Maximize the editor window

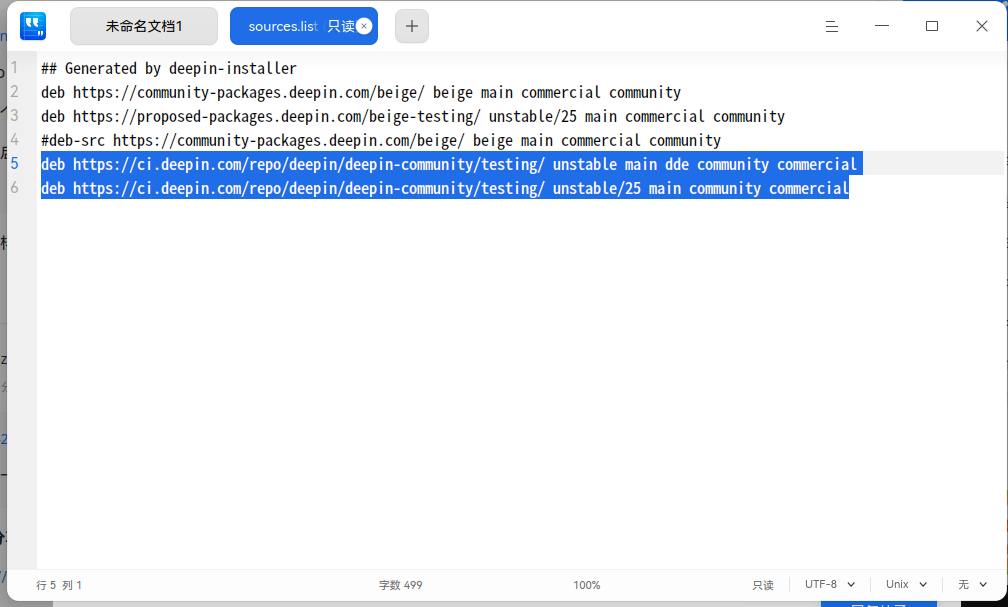click(932, 26)
